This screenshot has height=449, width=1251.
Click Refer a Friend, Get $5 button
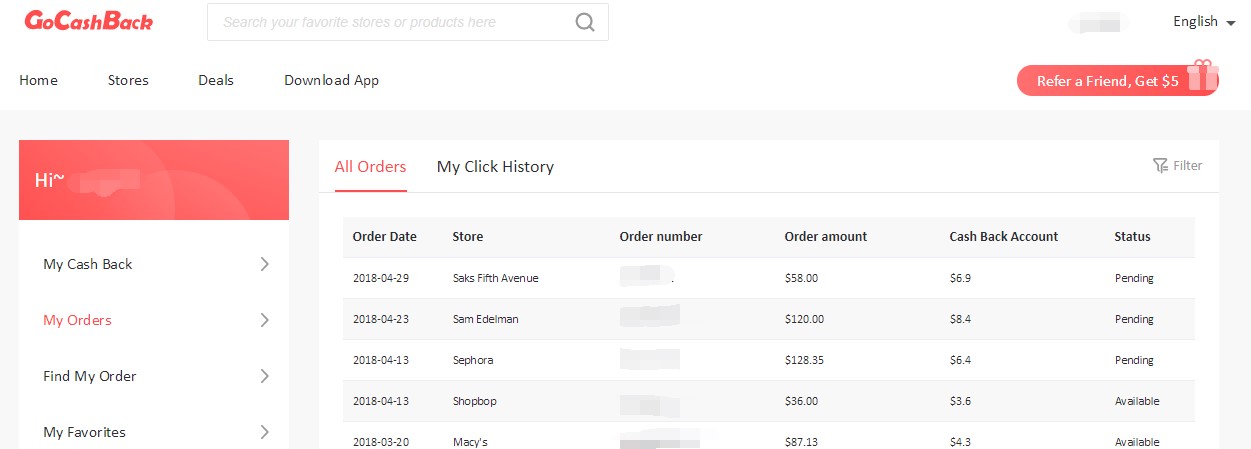(1117, 81)
